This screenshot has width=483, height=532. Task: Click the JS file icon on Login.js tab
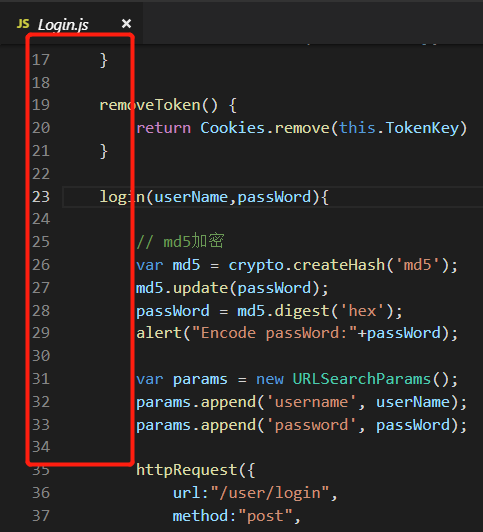23,24
